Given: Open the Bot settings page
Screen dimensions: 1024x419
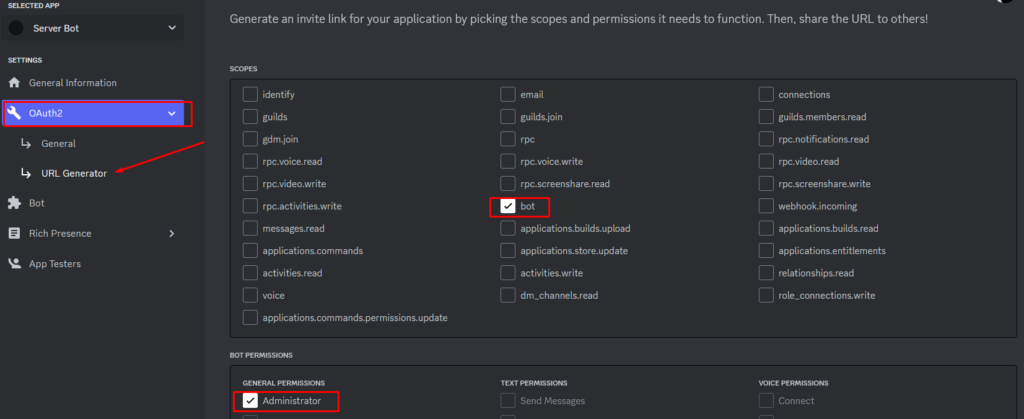Looking at the screenshot, I should tap(37, 203).
